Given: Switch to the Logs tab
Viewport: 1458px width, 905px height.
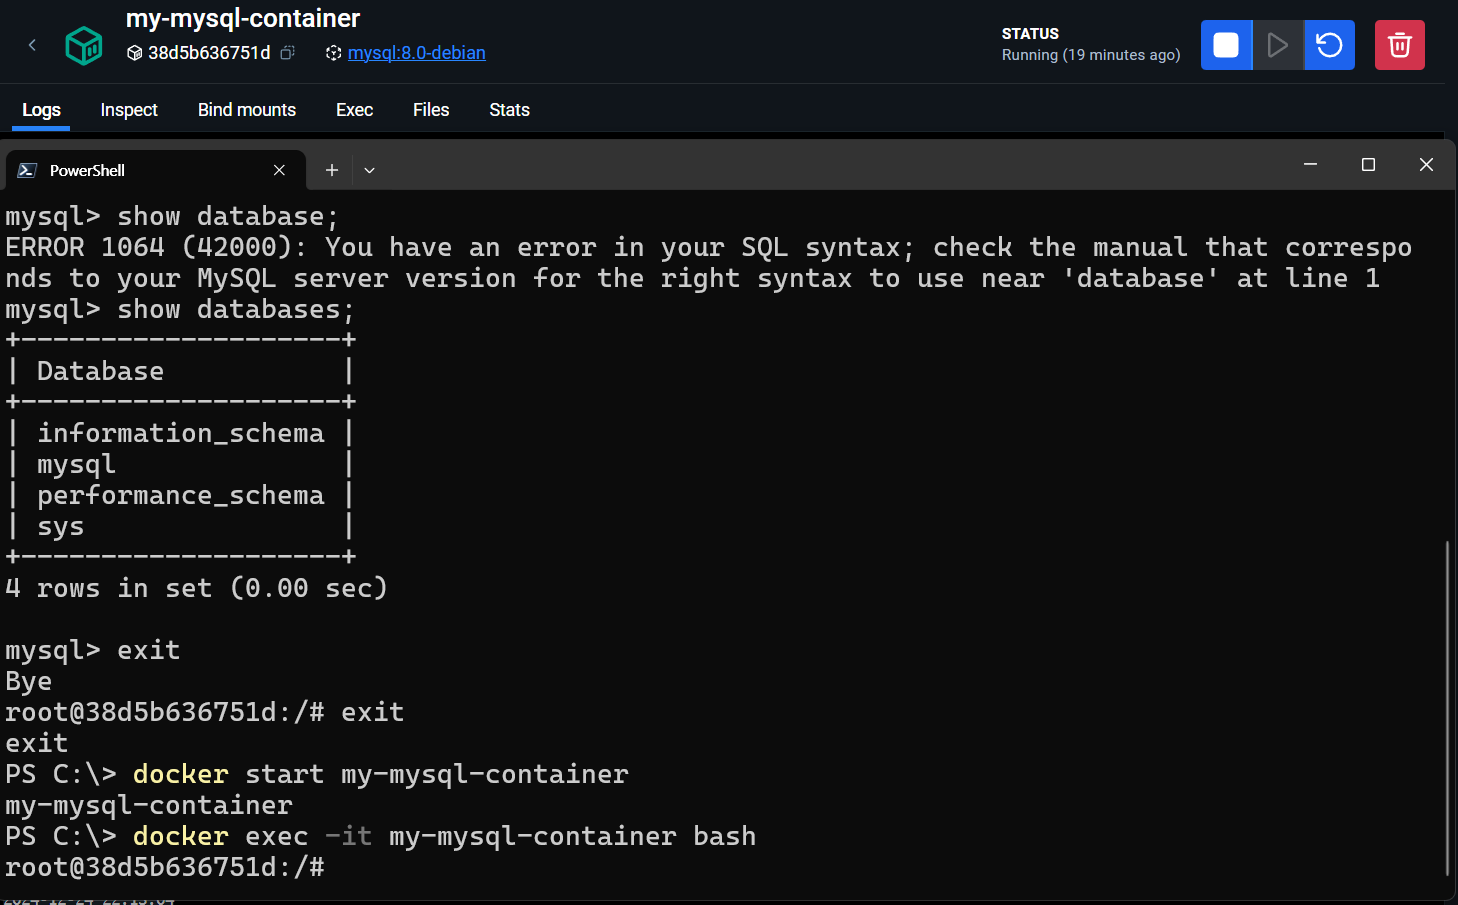Looking at the screenshot, I should pos(41,110).
